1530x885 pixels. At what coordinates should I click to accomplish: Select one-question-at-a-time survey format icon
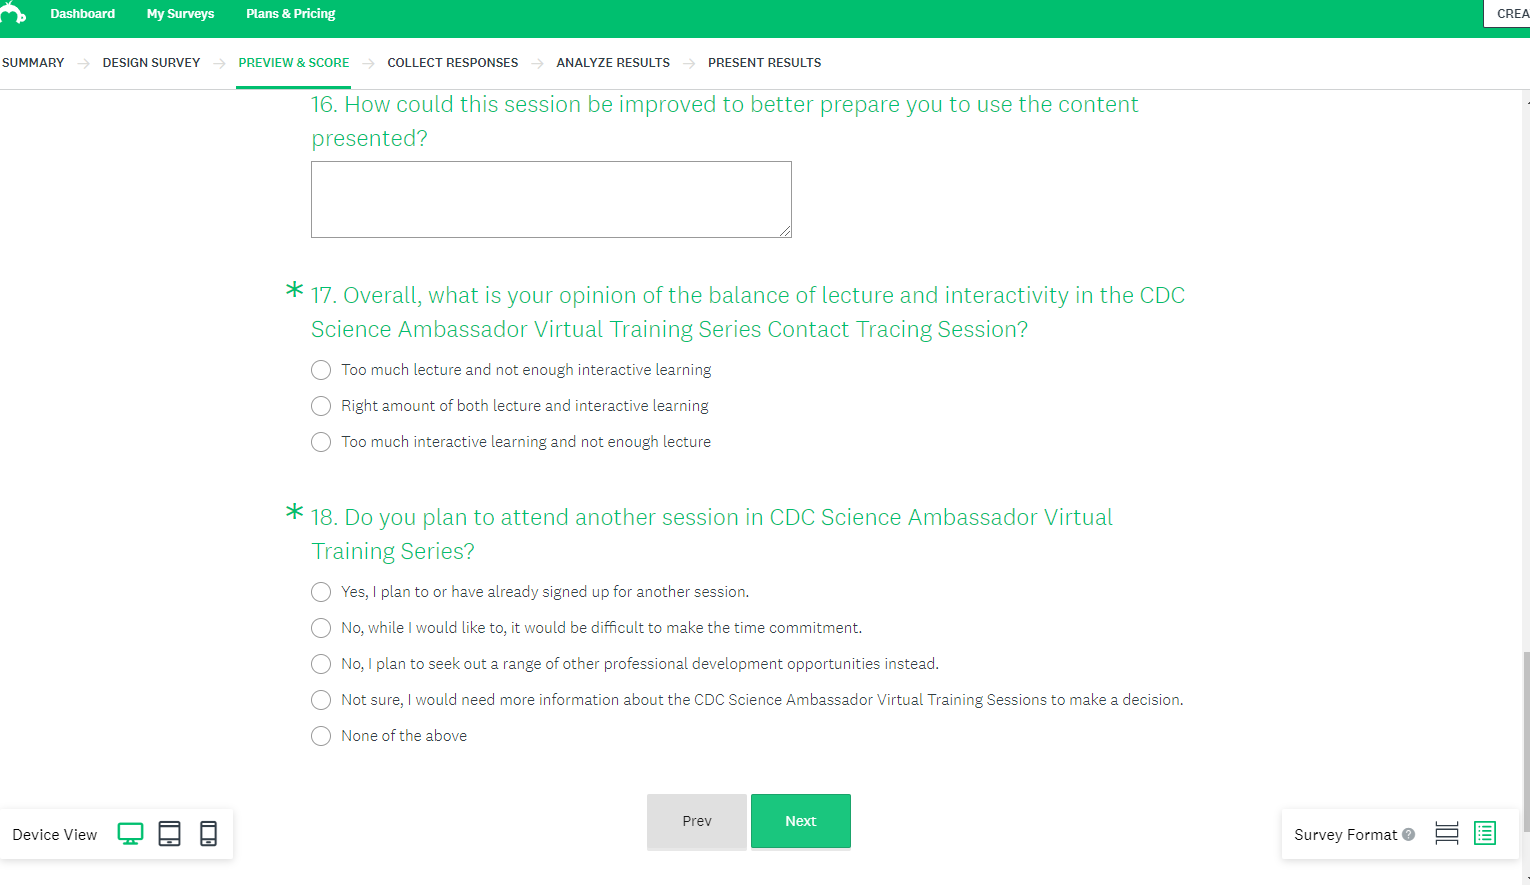1446,834
